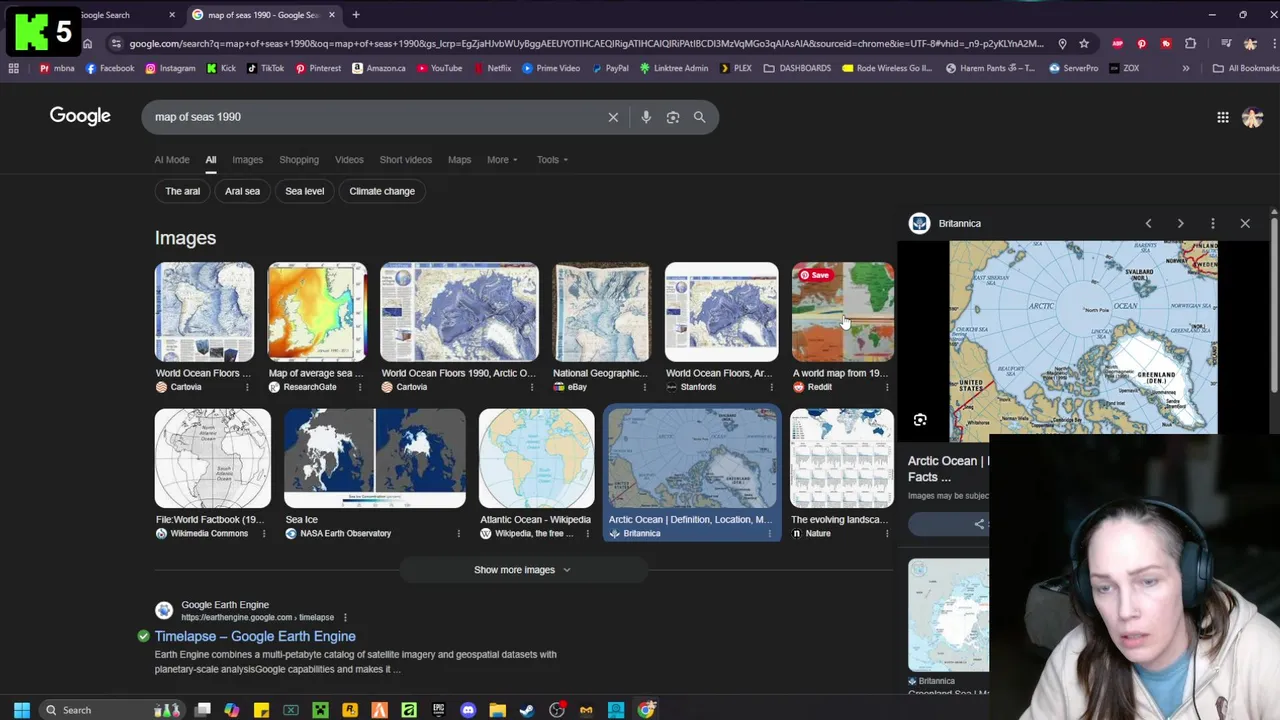
Task: Open Chrome extensions puzzle icon
Action: point(1190,43)
